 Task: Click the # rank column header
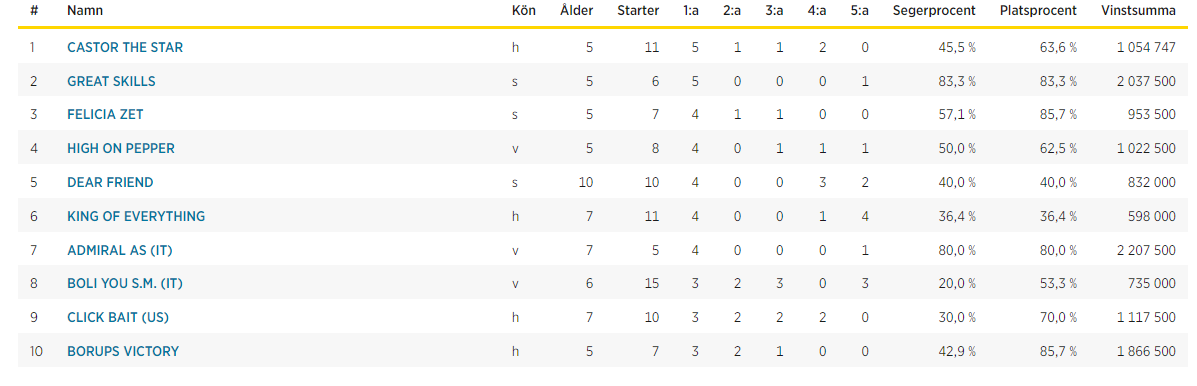[x=34, y=11]
